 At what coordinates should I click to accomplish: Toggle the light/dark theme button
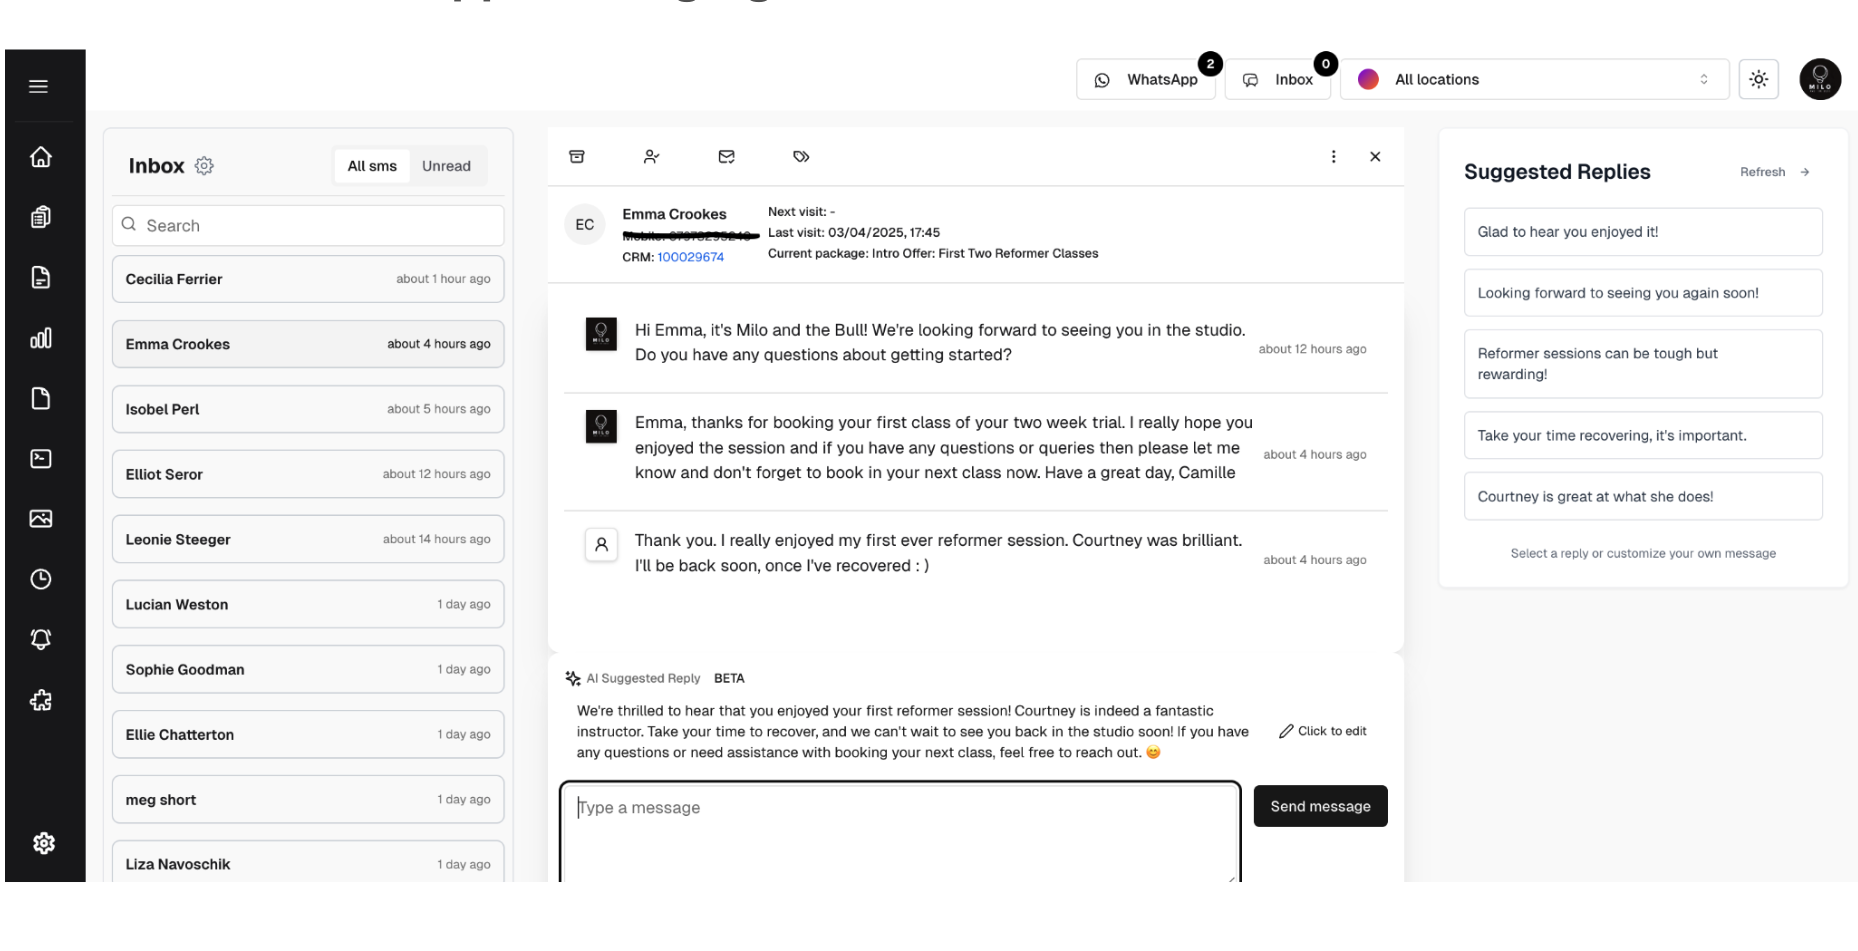click(x=1758, y=80)
